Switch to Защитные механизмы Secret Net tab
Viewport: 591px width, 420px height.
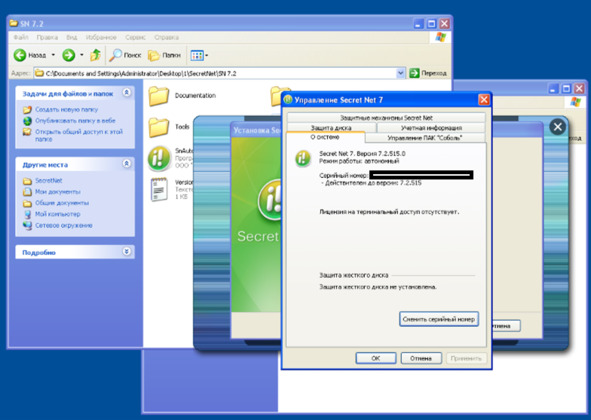pos(386,118)
